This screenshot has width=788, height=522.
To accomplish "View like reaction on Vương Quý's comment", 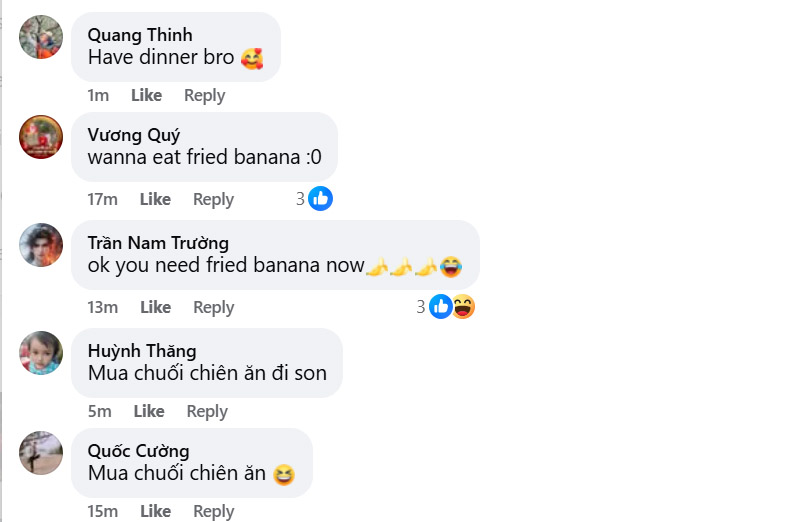I will click(x=320, y=198).
